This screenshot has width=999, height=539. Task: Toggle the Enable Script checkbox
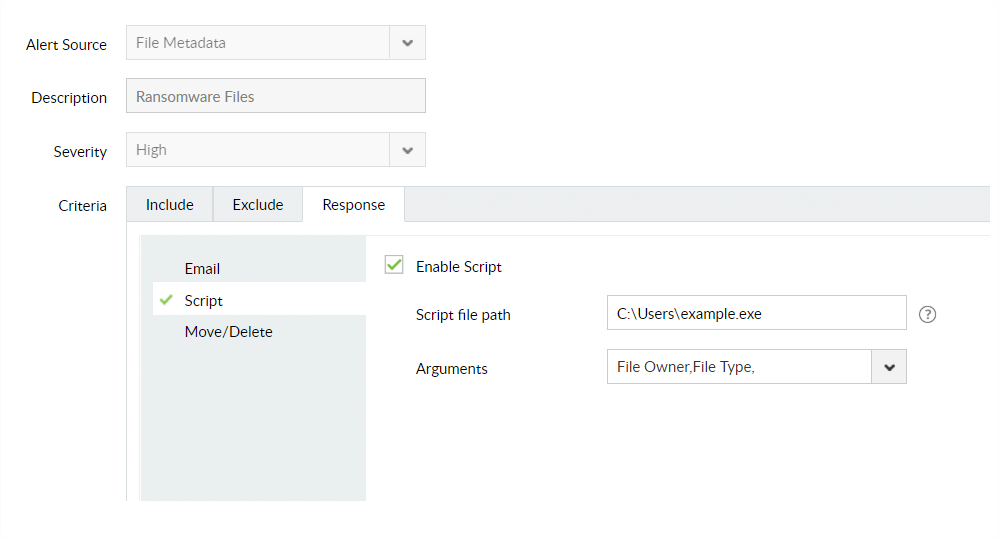[x=394, y=265]
